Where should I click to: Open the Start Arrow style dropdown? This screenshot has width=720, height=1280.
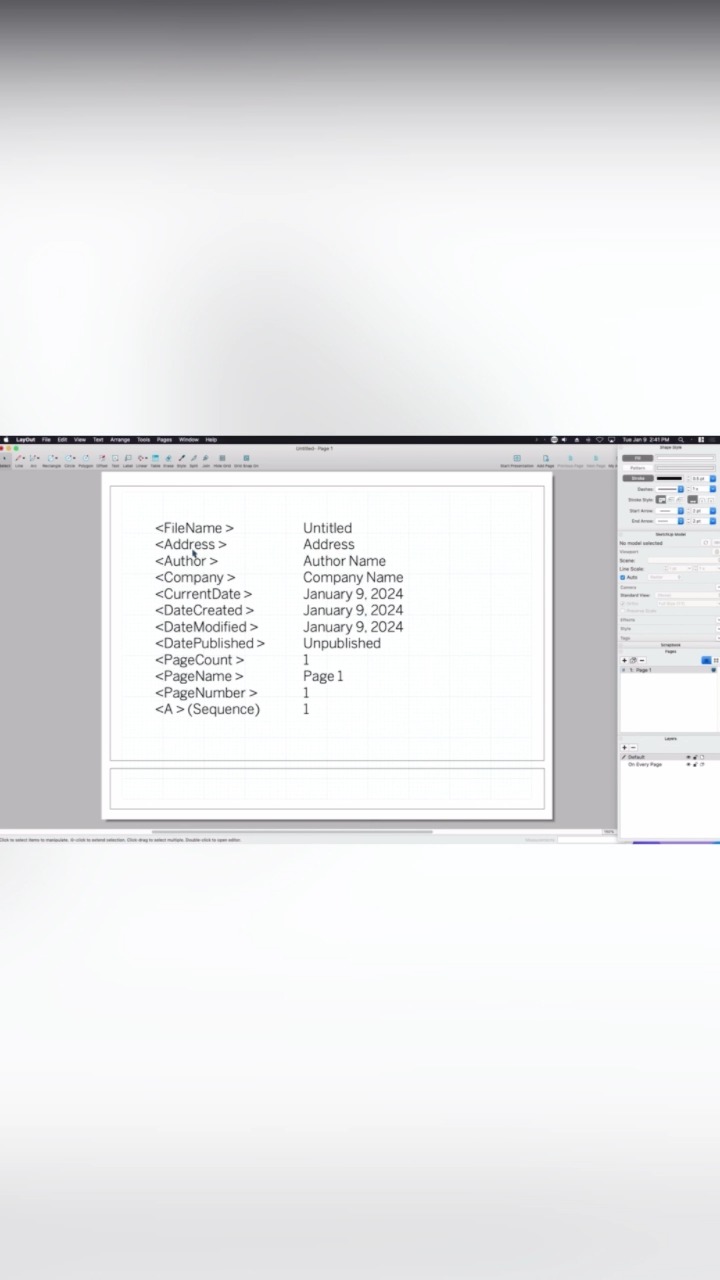click(681, 510)
